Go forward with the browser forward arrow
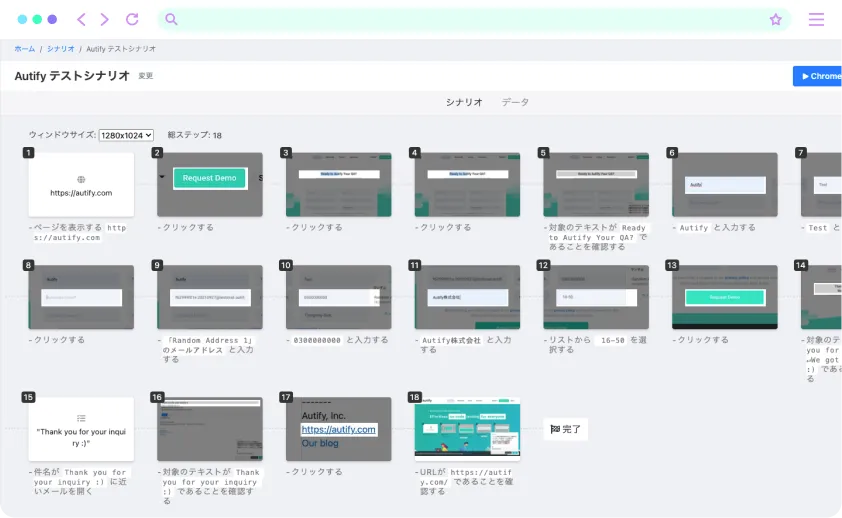Screen dimensions: 842x518 (105, 19)
